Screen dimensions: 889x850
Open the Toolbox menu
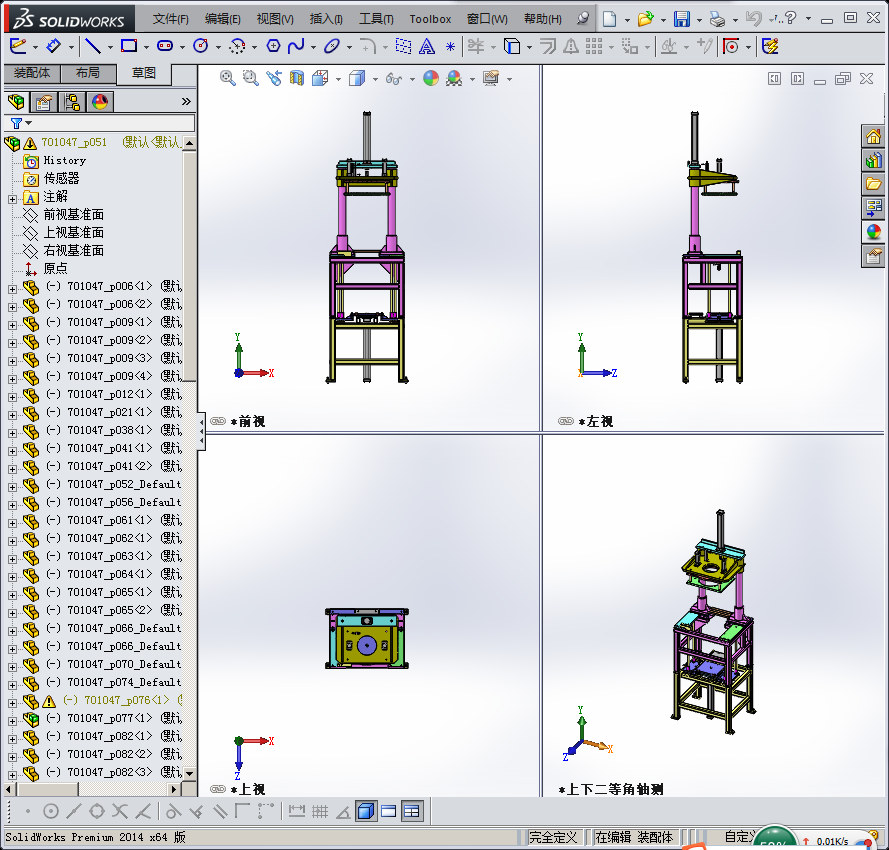(x=430, y=19)
